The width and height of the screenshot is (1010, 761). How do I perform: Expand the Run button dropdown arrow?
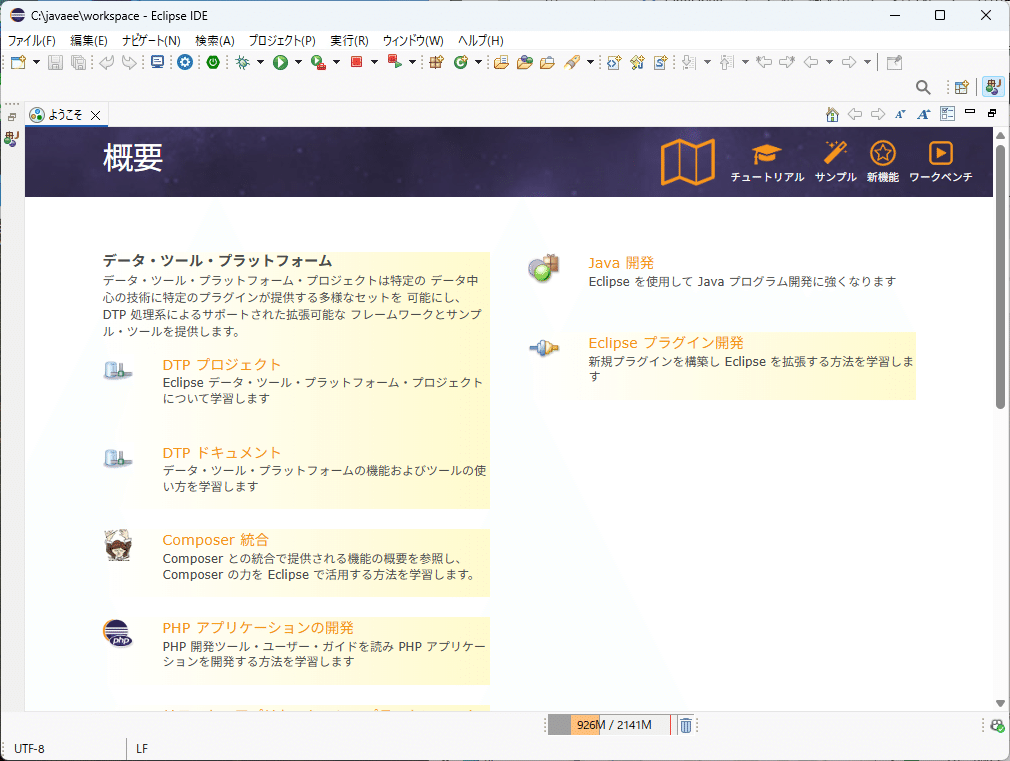(297, 62)
